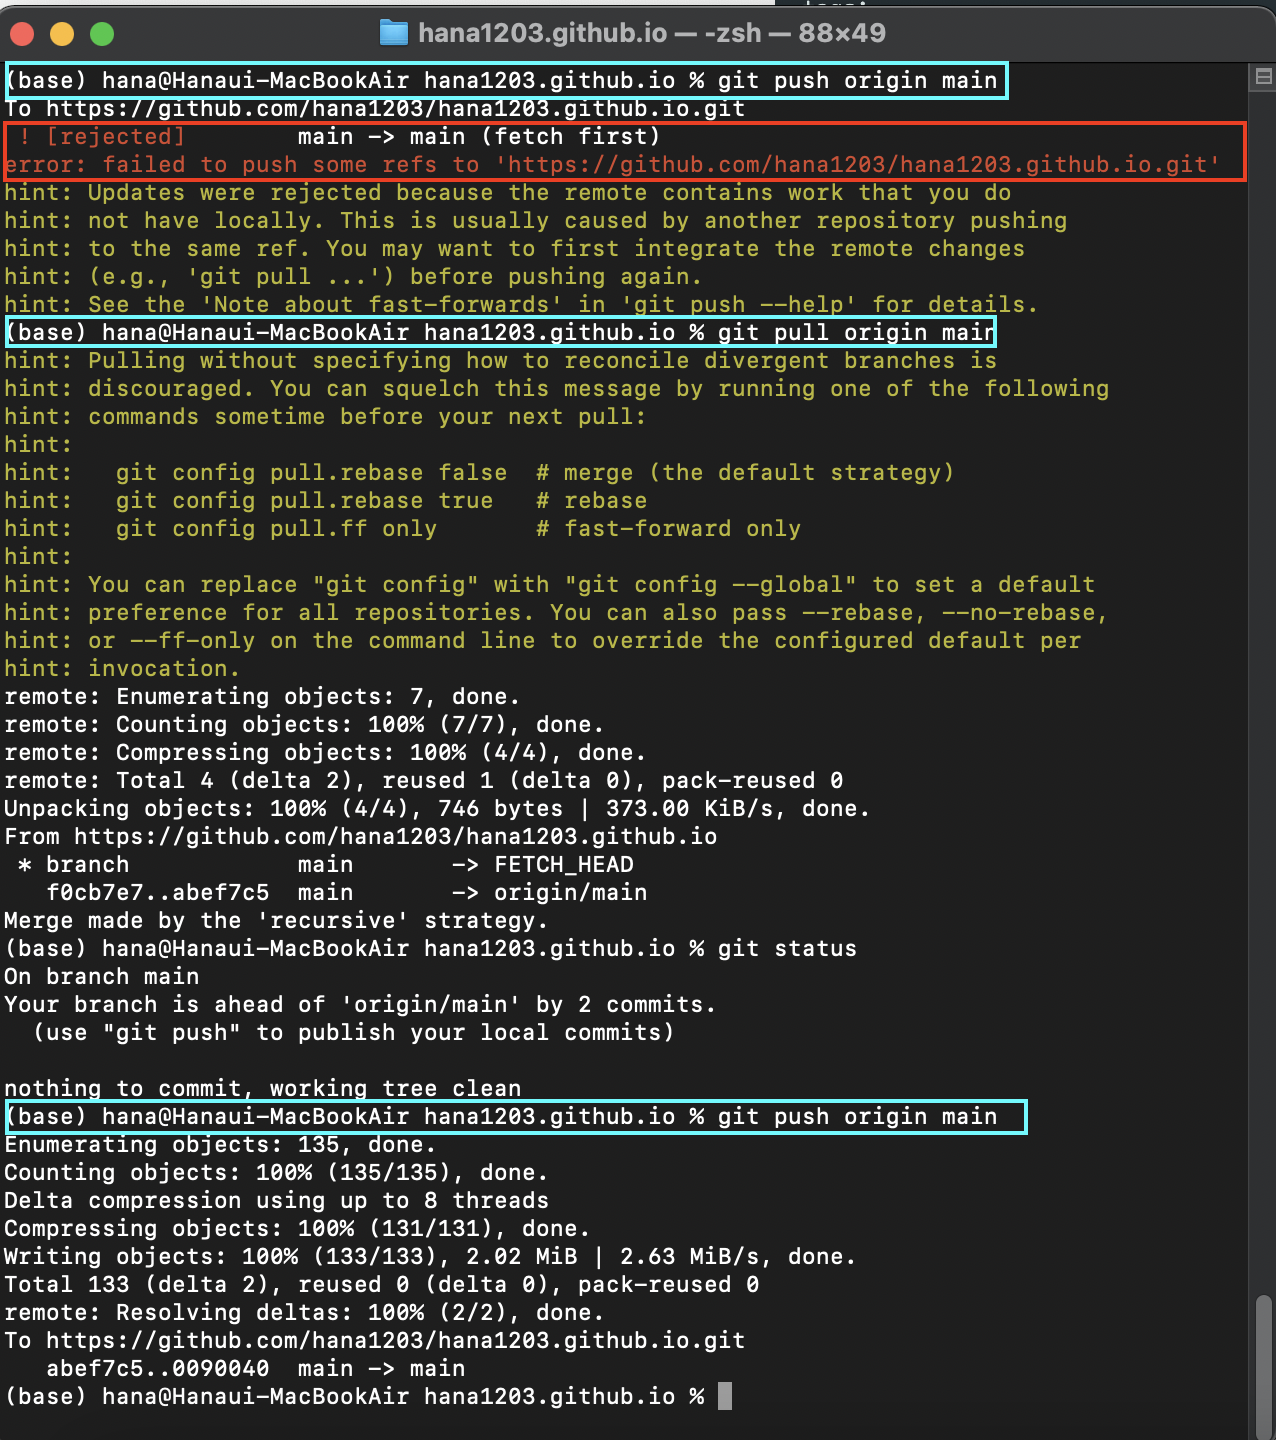Click first 'To https://github.com/hana1203' URL line
The width and height of the screenshot is (1276, 1440).
(375, 108)
